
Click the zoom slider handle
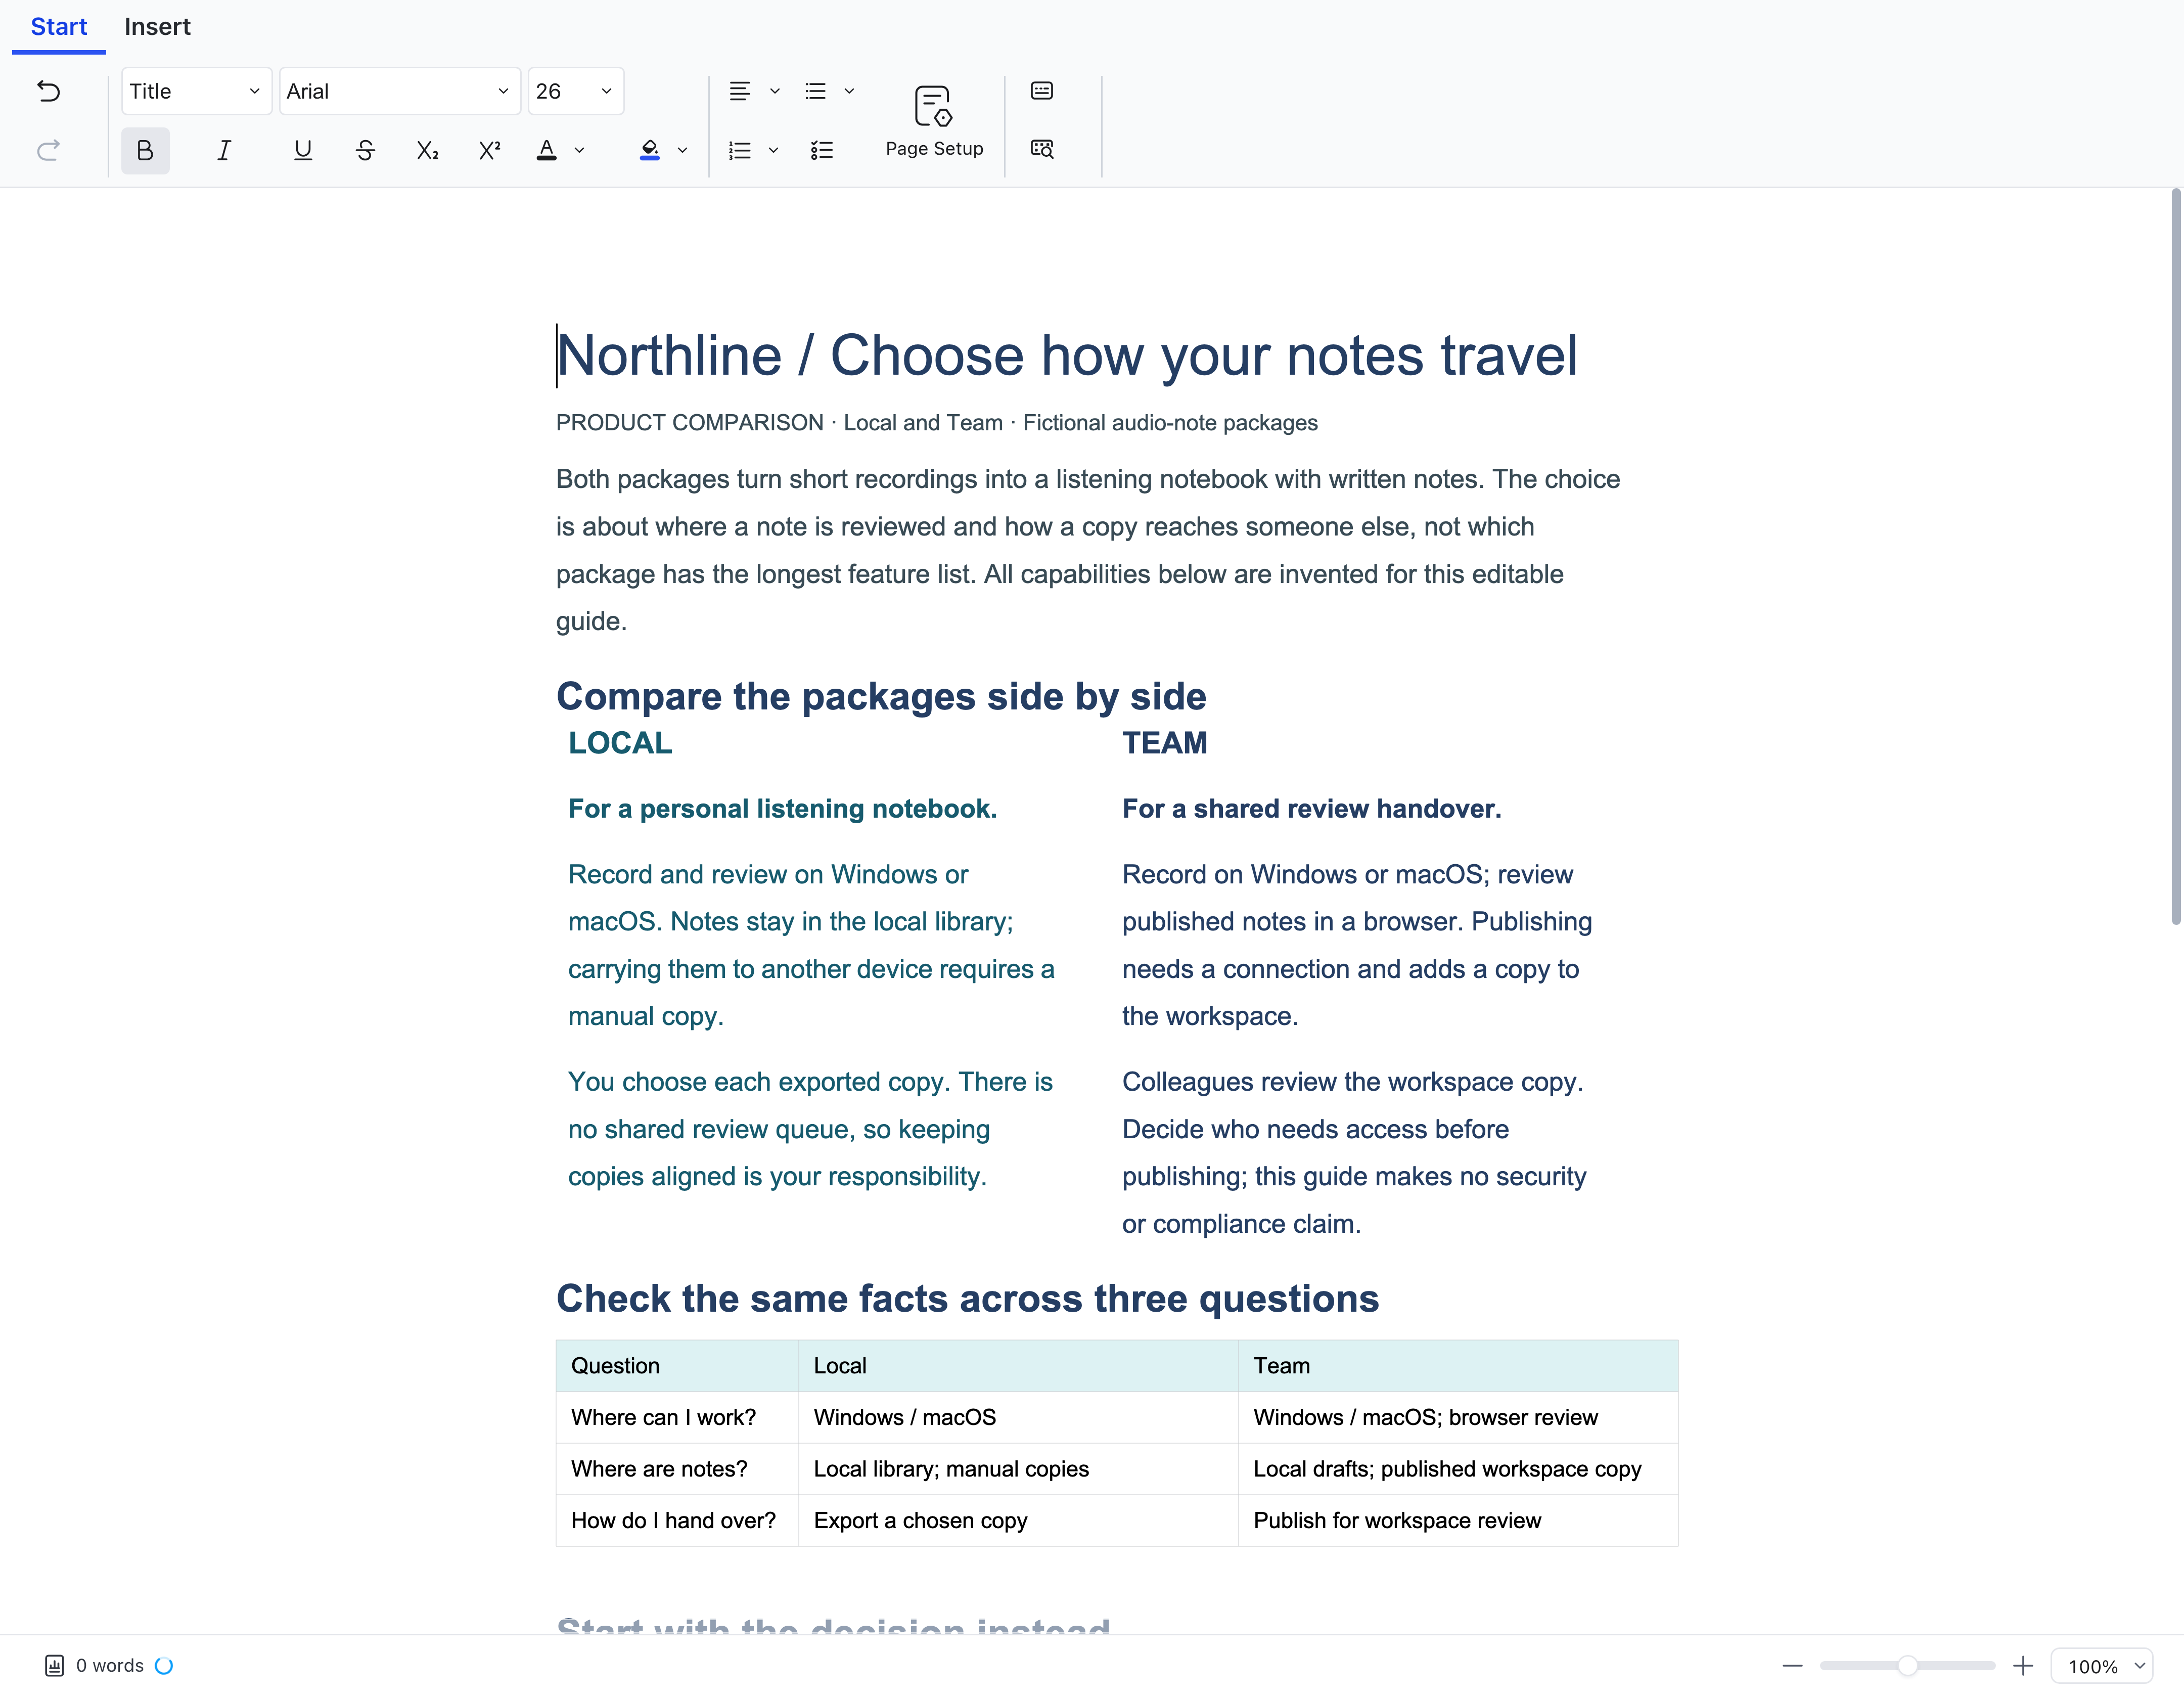click(1907, 1666)
